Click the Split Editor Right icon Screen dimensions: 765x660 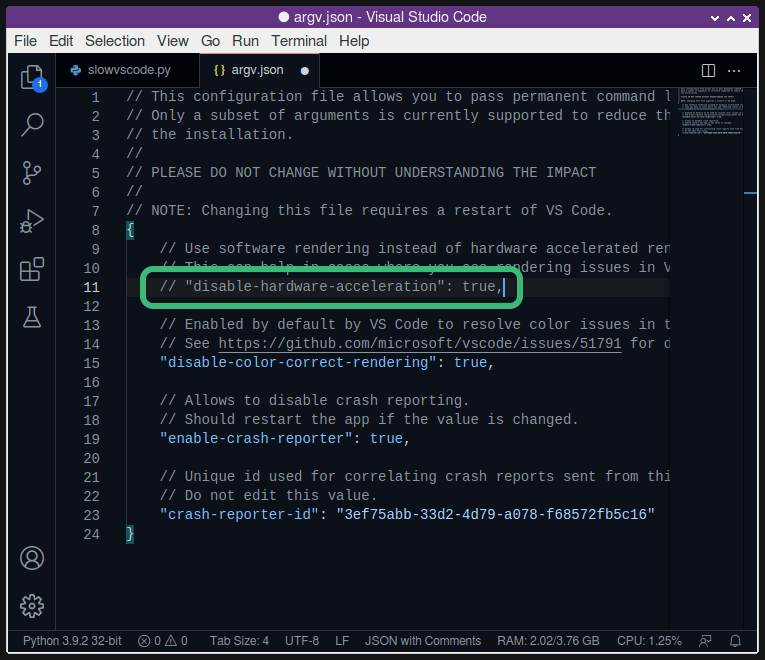[708, 71]
